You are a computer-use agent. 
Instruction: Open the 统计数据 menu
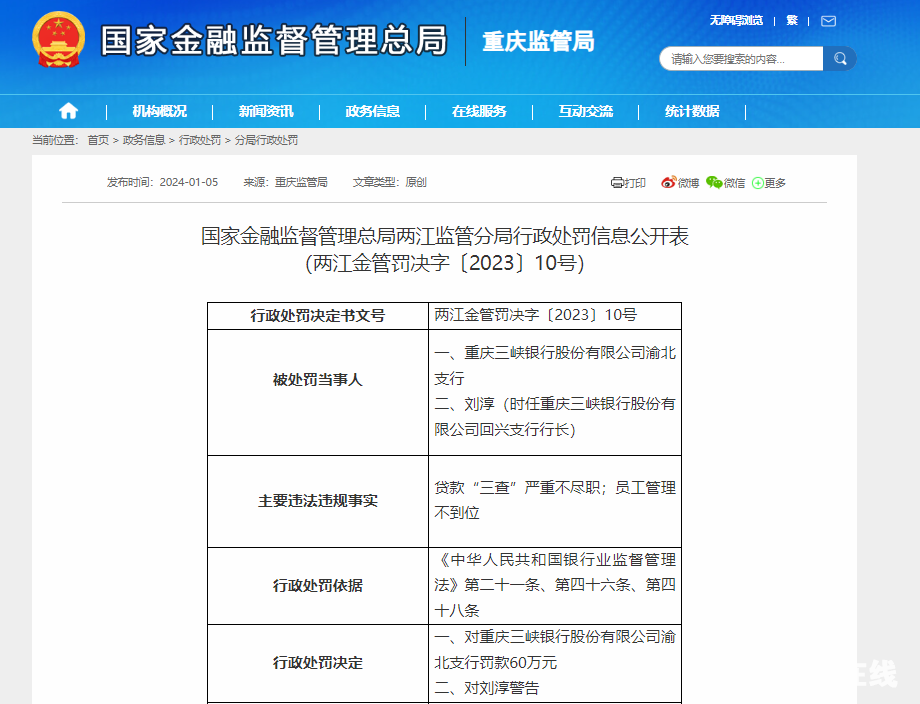coord(692,111)
